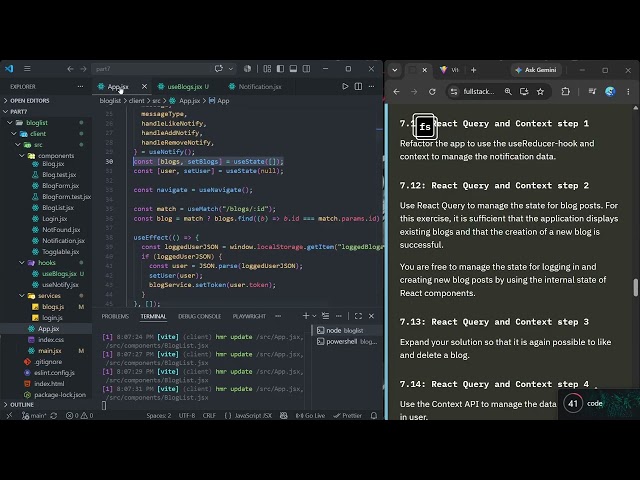Open Togglable.jsx in the Explorer
This screenshot has width=640, height=480.
pyautogui.click(x=60, y=251)
